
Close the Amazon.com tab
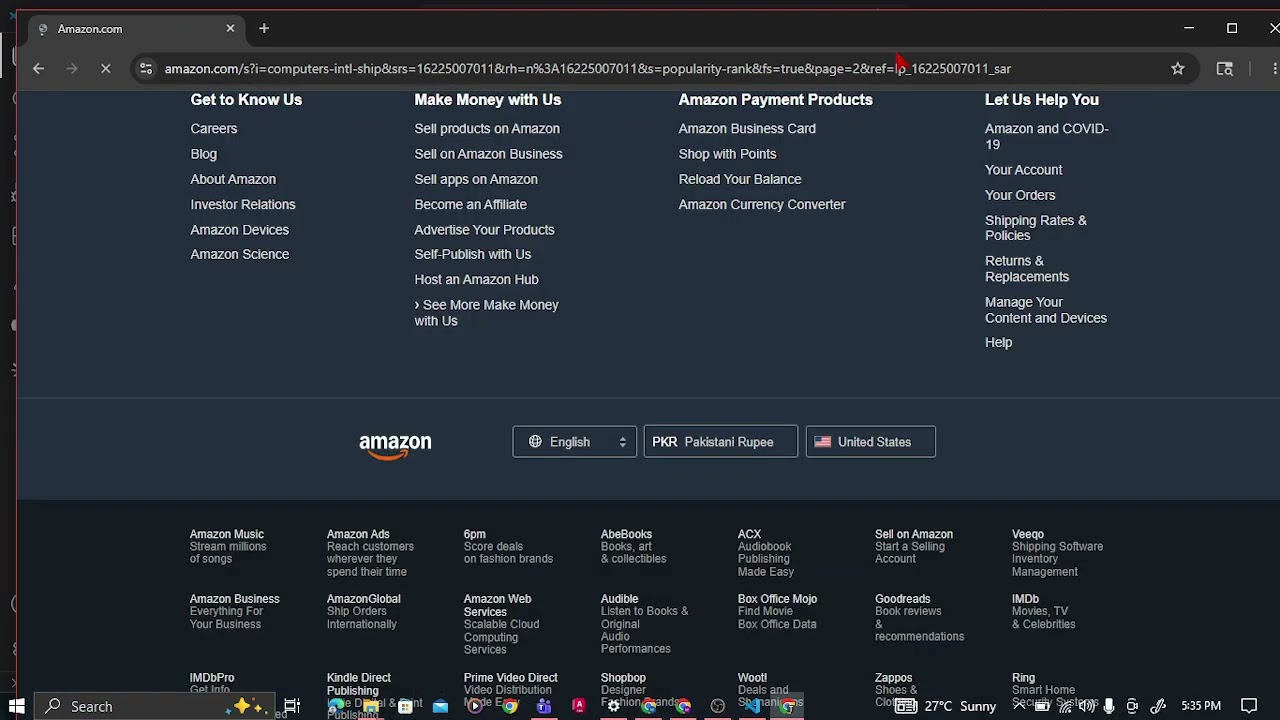click(230, 28)
